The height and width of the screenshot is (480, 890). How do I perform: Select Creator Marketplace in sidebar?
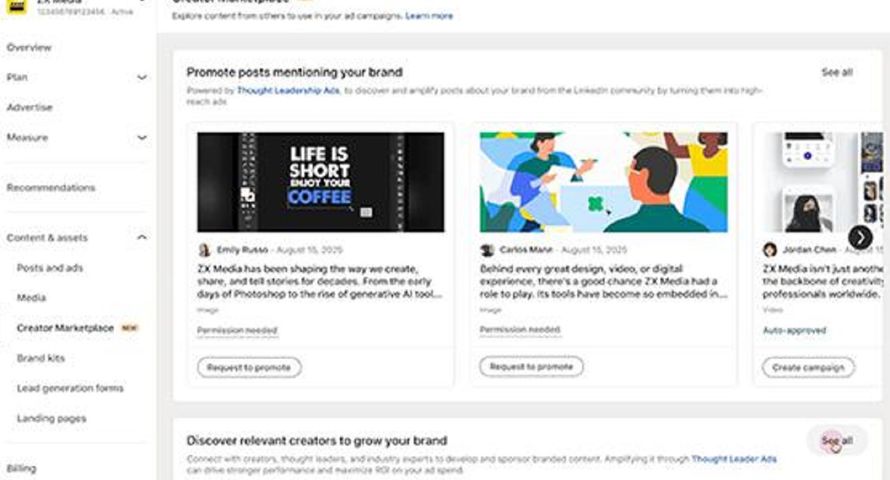pyautogui.click(x=65, y=328)
